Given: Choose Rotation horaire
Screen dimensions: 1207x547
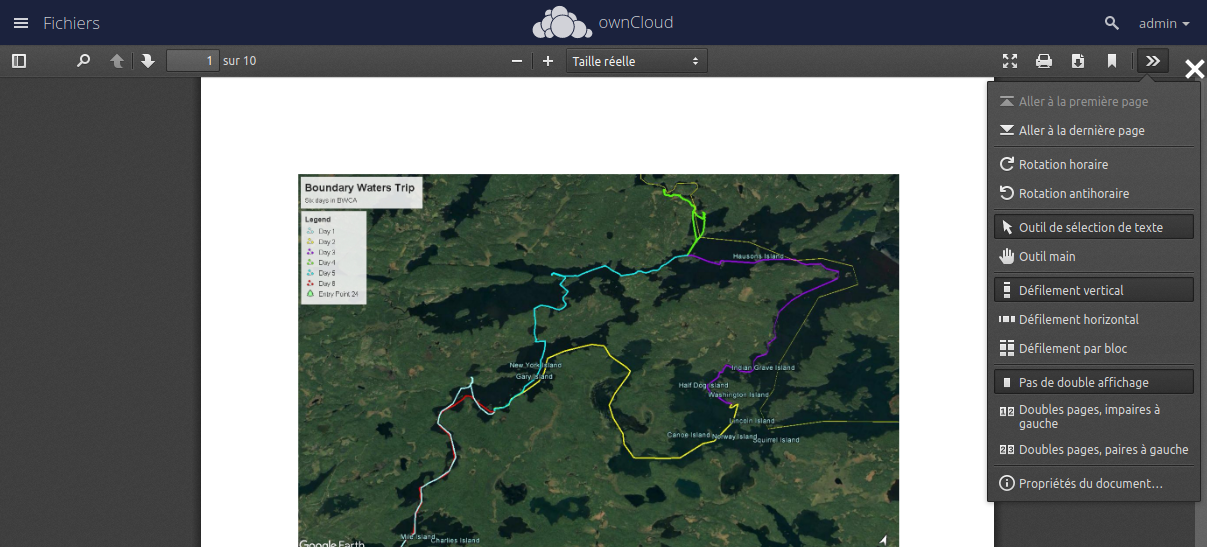Looking at the screenshot, I should pos(1094,164).
